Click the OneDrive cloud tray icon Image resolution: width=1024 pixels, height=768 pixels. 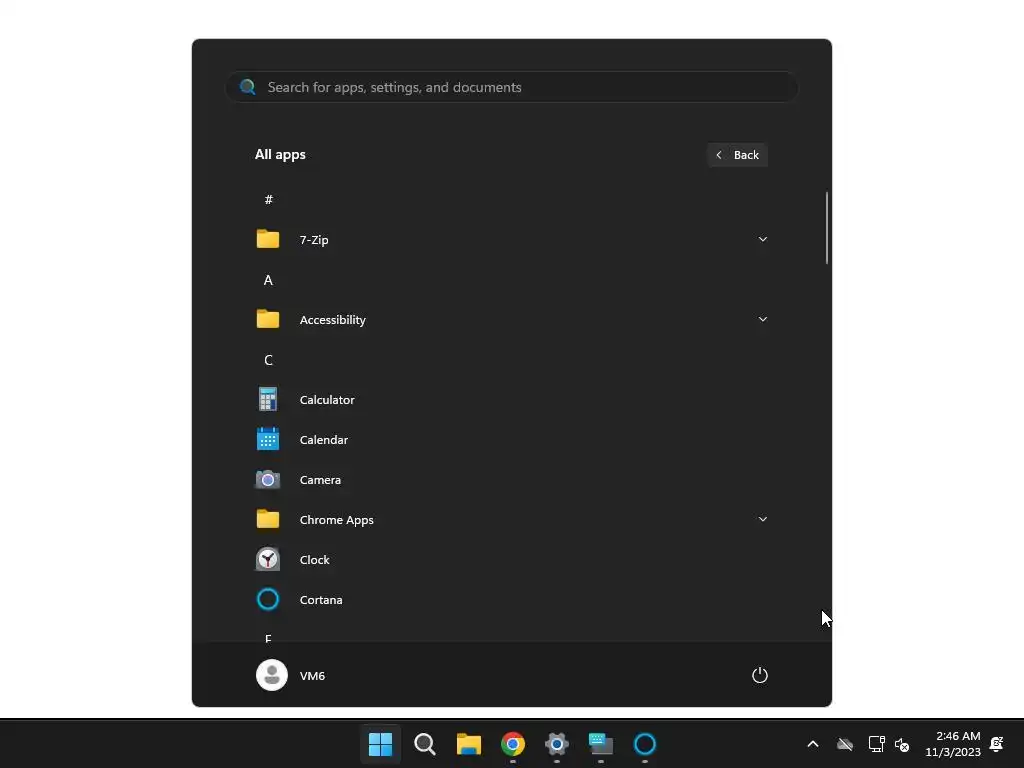click(x=845, y=744)
